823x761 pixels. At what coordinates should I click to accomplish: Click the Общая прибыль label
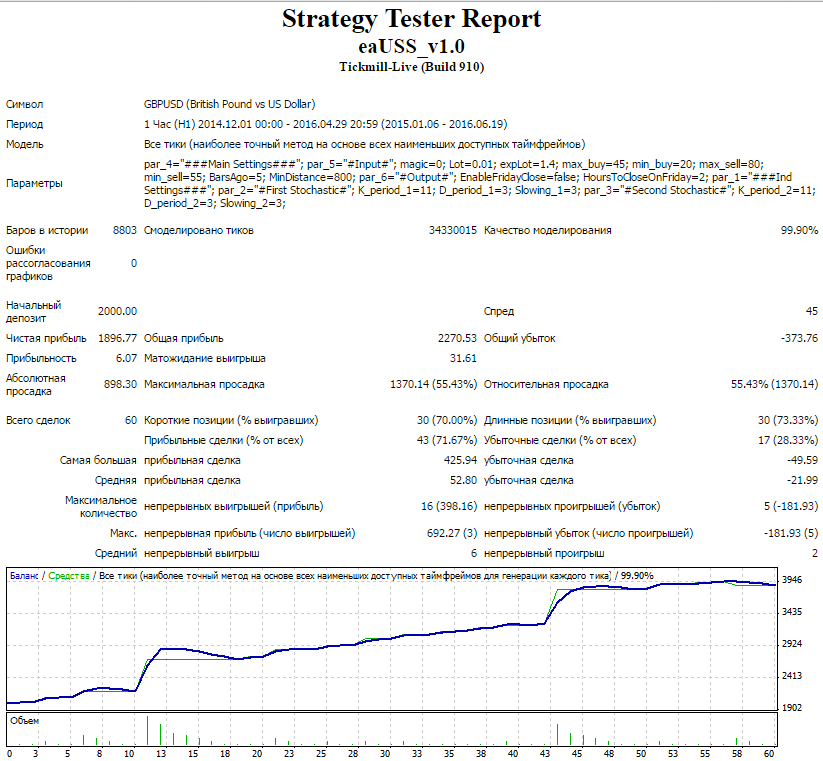pos(184,338)
